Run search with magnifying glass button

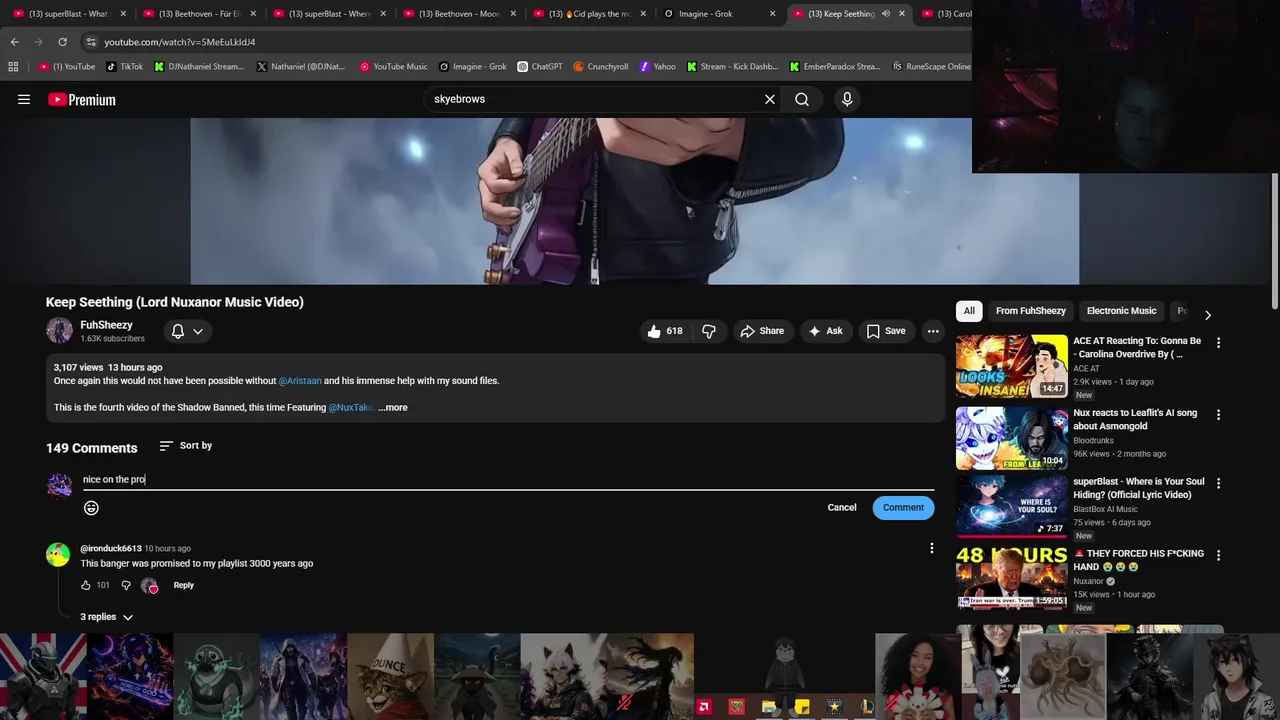(x=802, y=99)
